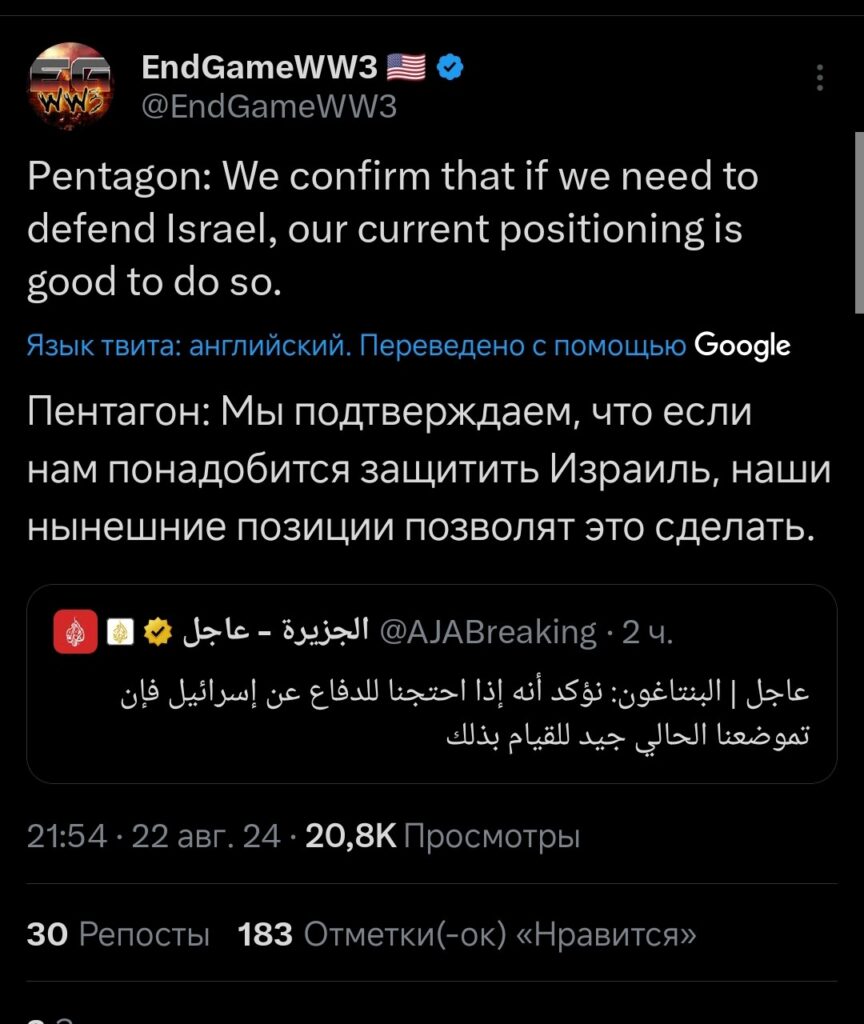The image size is (864, 1024).
Task: Click the scrollbar thumb at right edge
Action: coord(859,223)
